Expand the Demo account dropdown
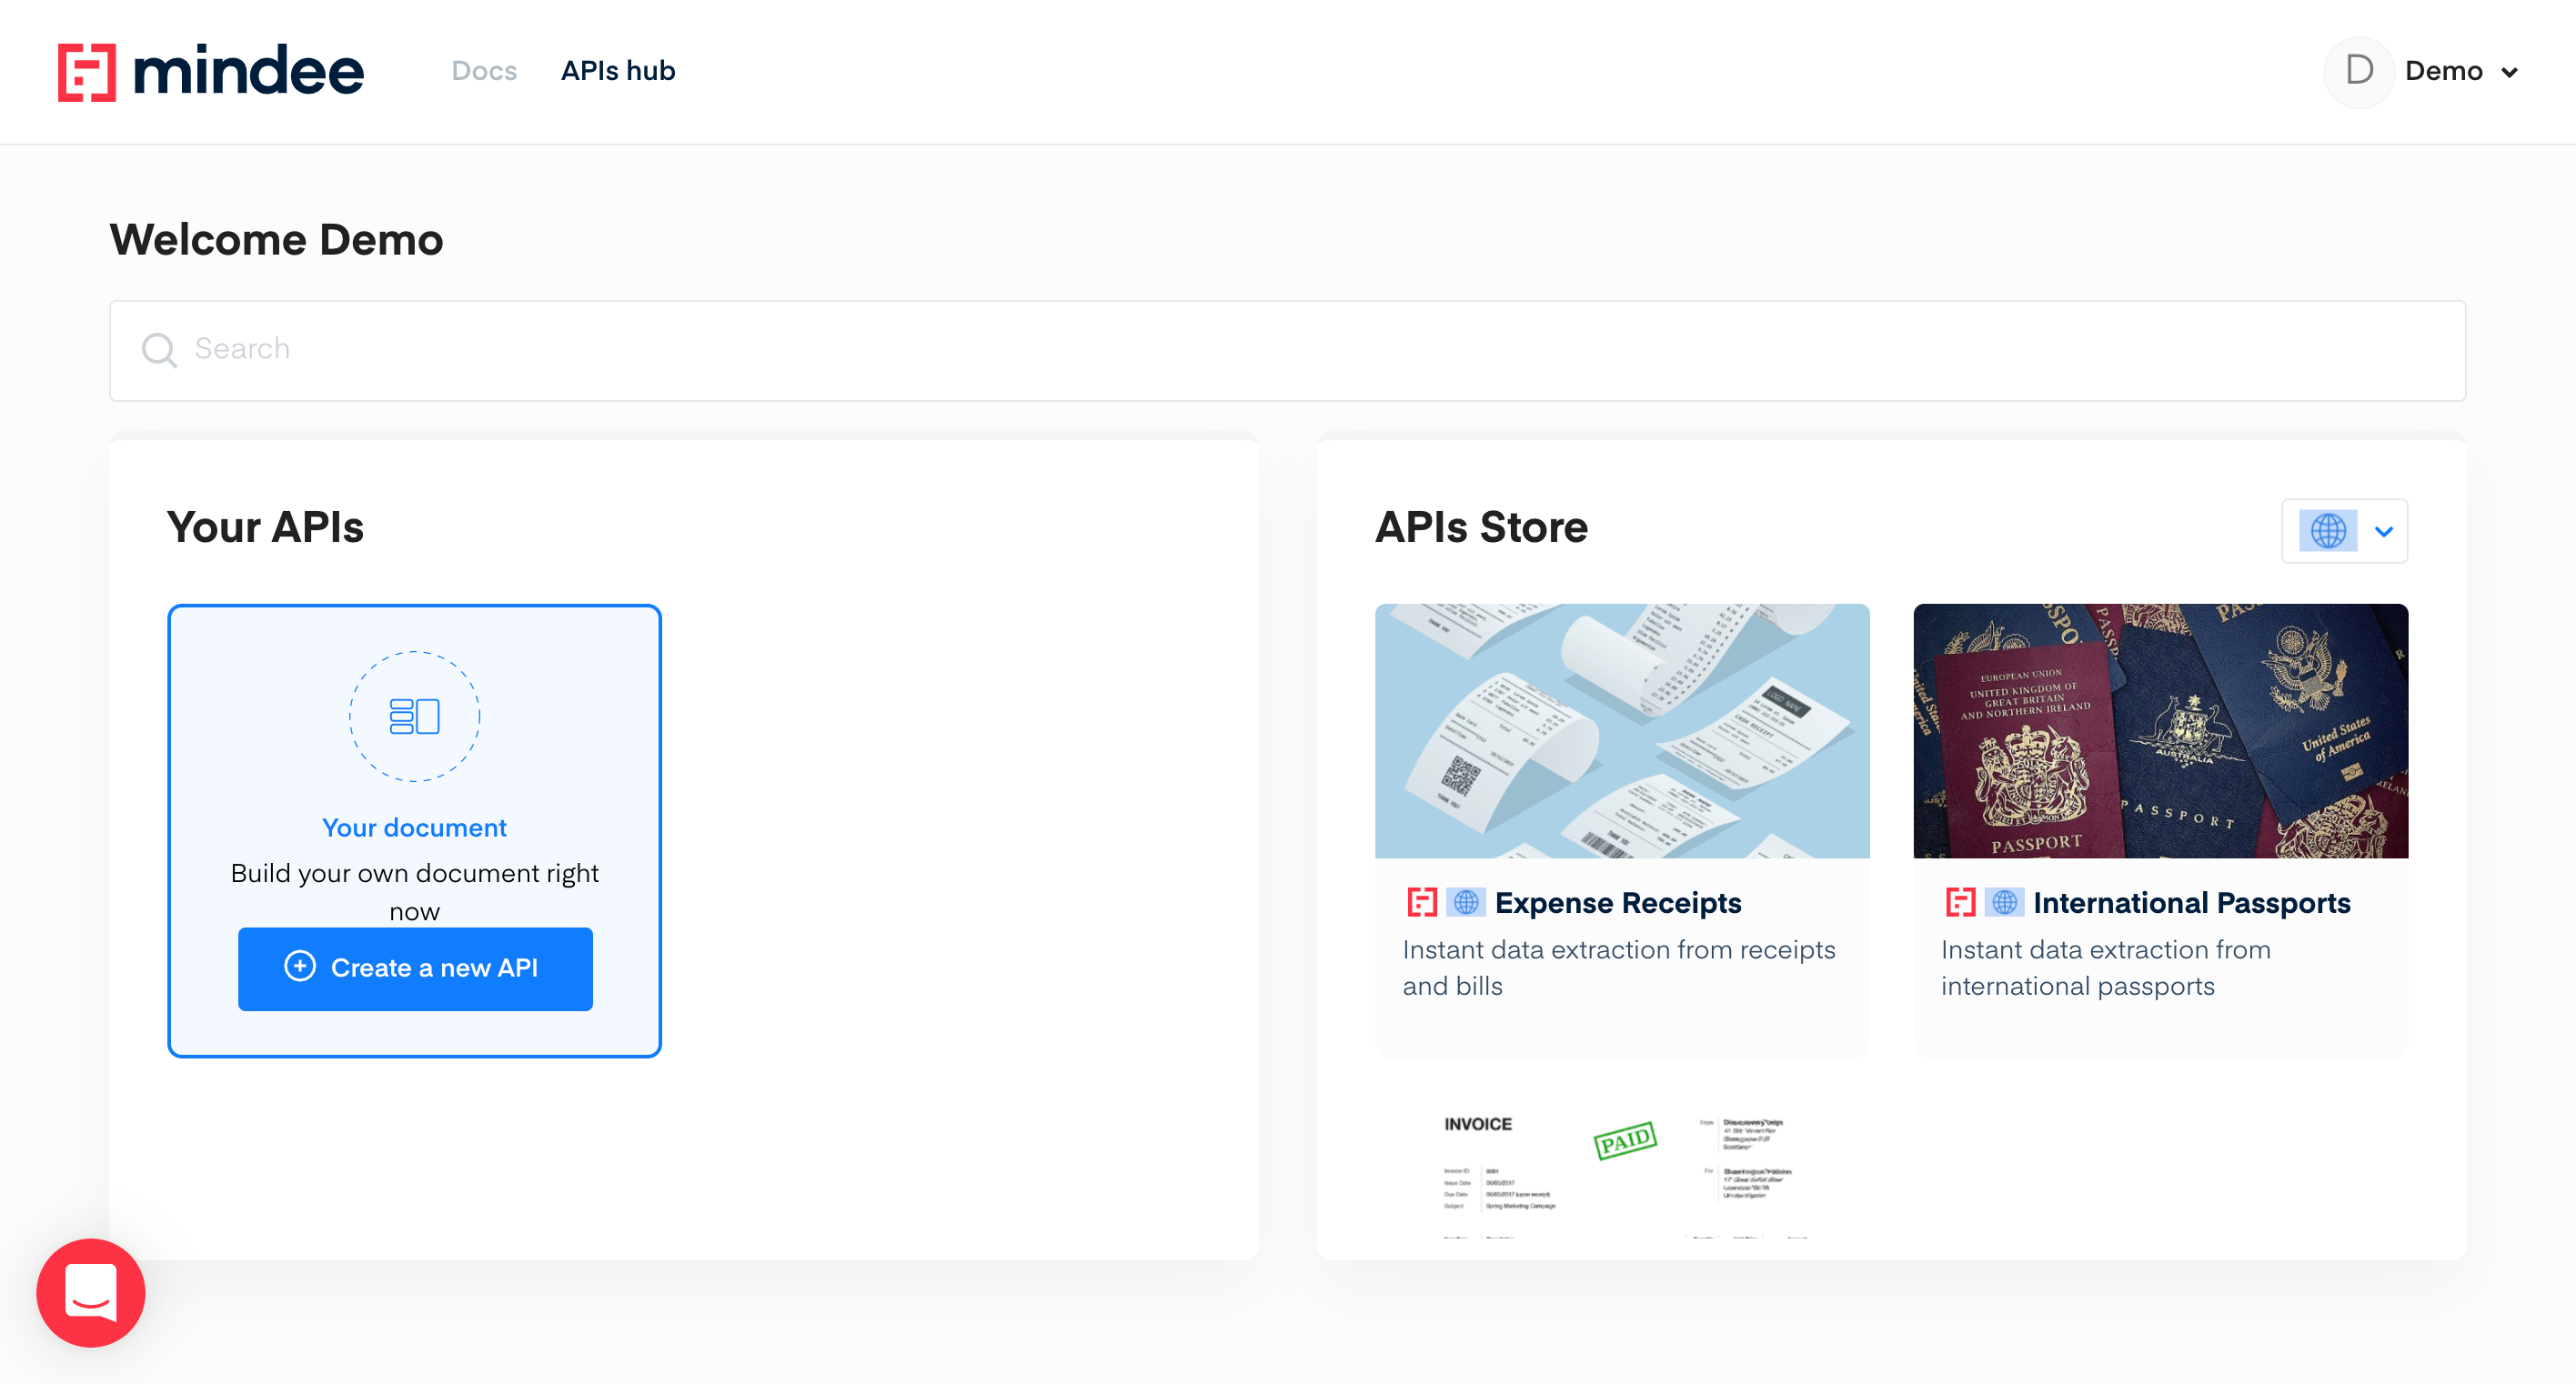Screen dimensions: 2576x1384 pos(2509,72)
